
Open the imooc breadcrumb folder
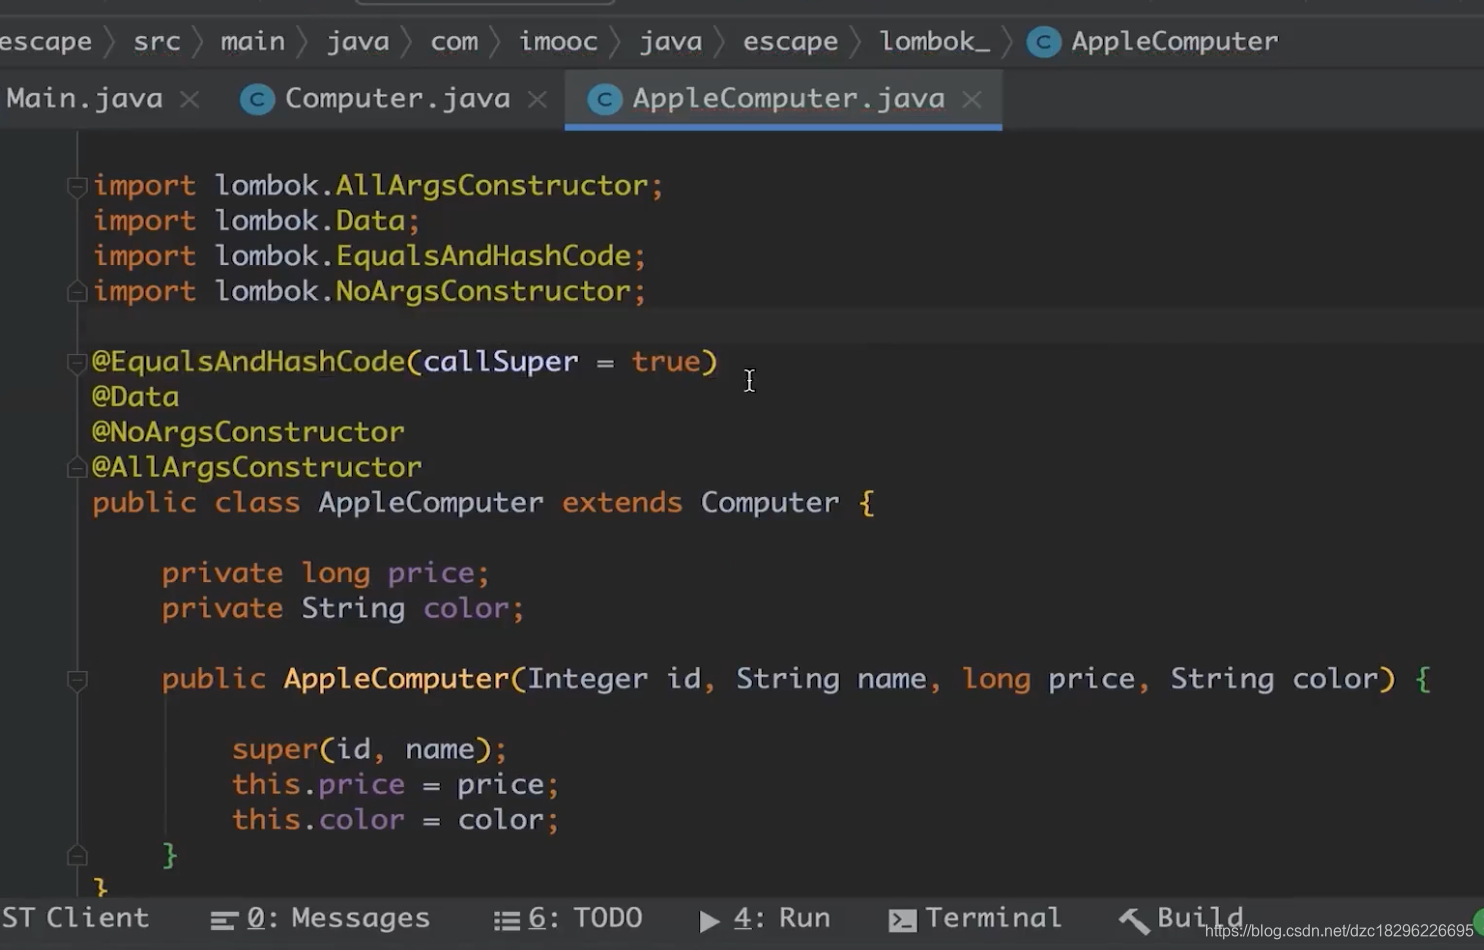tap(558, 41)
